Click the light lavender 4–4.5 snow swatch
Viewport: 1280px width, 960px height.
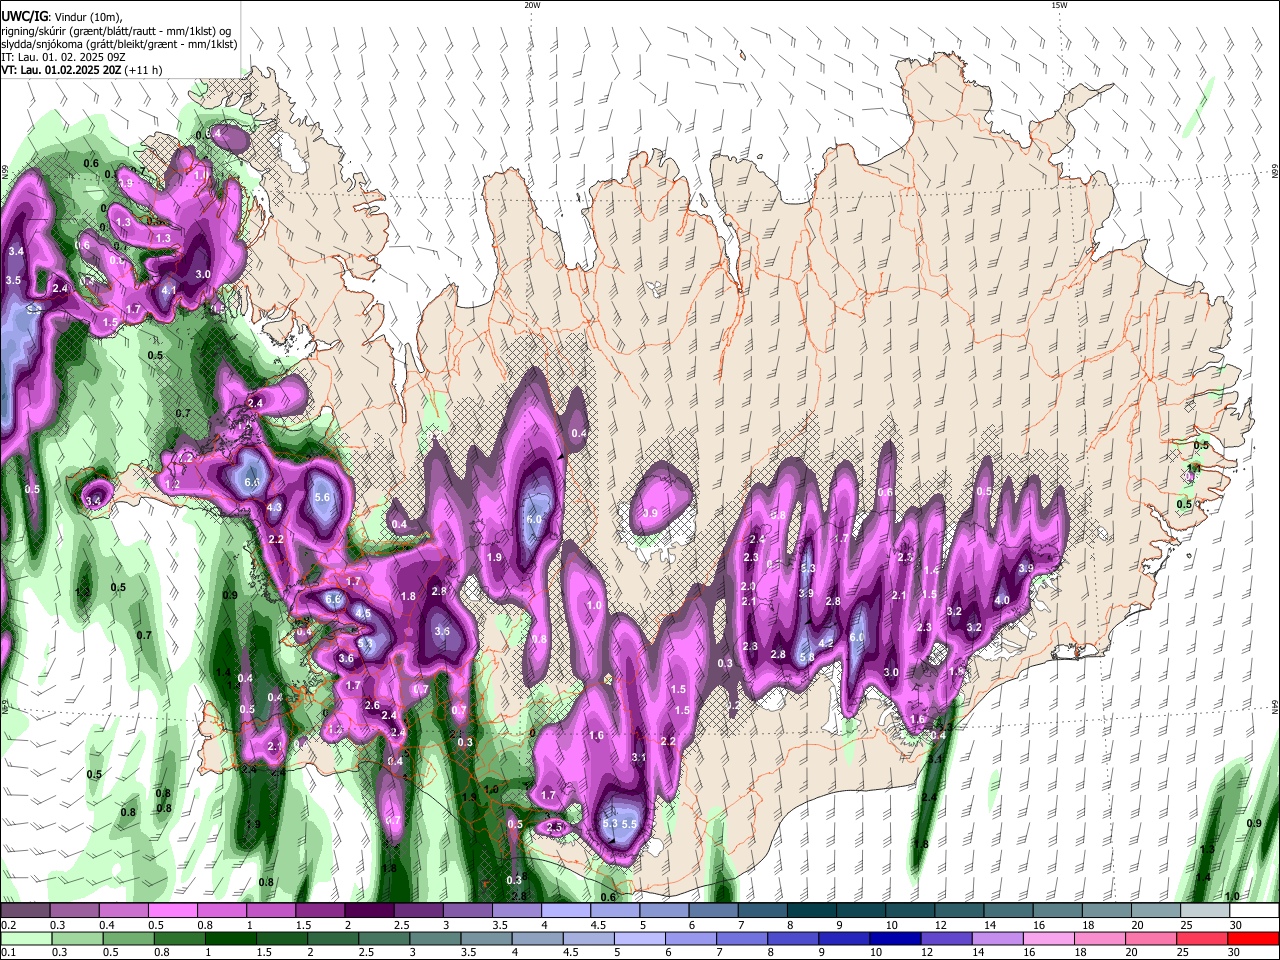point(565,911)
